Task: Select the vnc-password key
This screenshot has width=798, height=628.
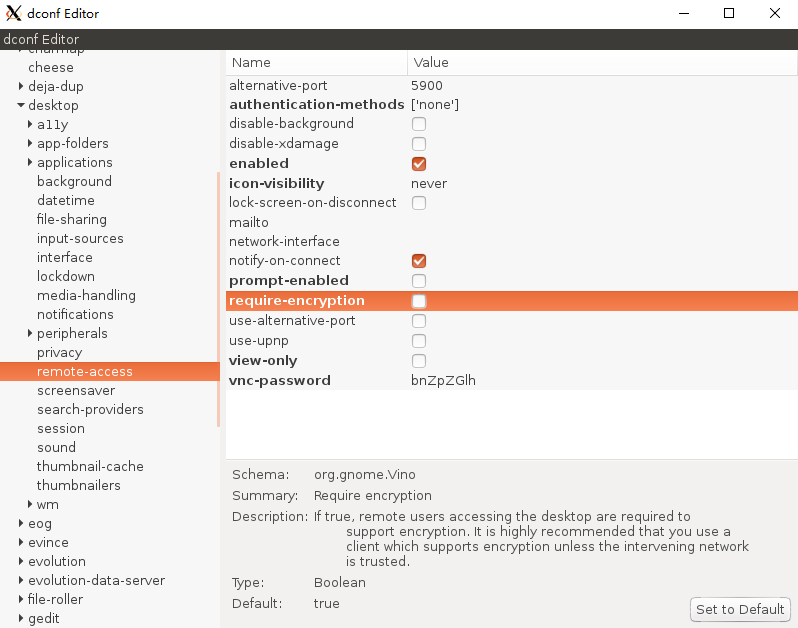Action: pyautogui.click(x=279, y=380)
